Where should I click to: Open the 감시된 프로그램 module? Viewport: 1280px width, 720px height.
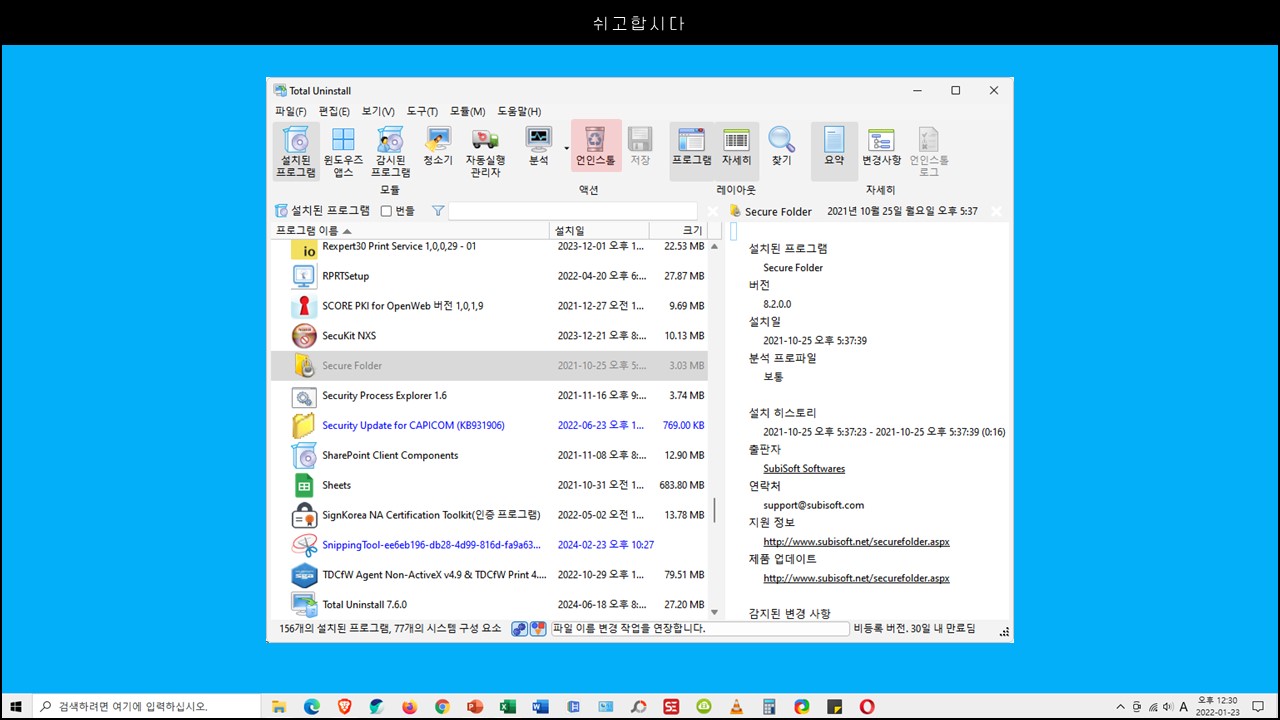coord(390,152)
